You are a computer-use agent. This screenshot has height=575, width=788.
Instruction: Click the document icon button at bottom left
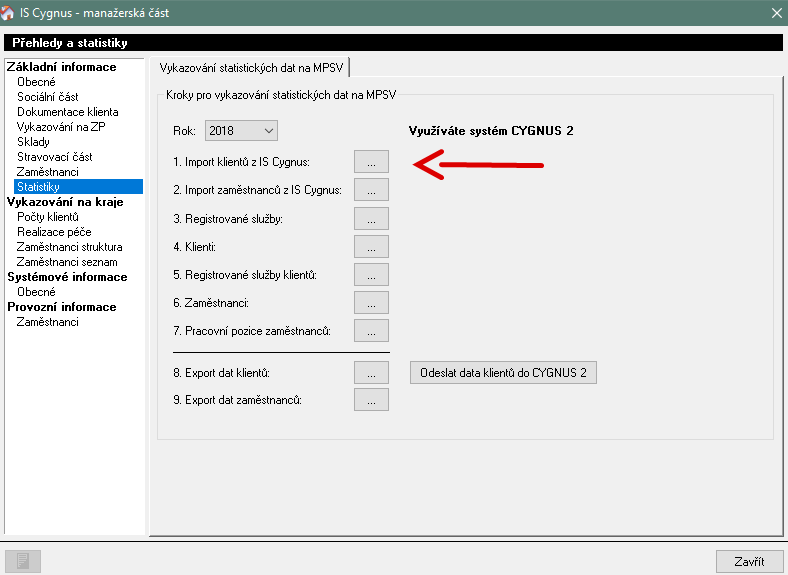(x=23, y=560)
